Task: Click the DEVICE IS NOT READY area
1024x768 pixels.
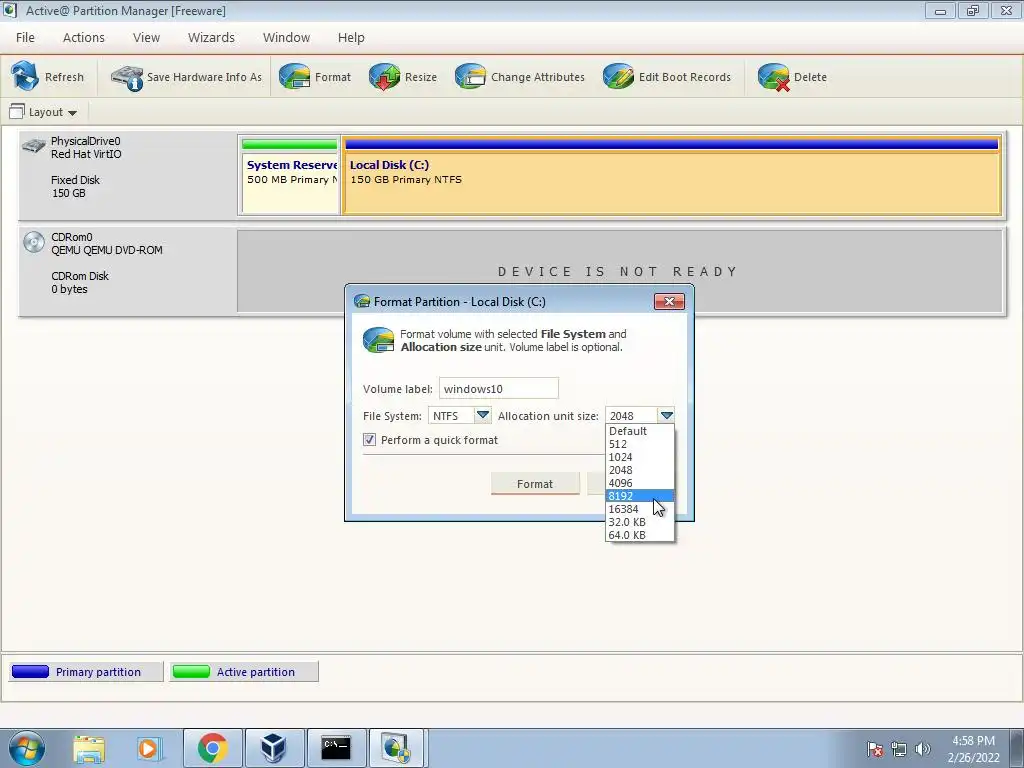Action: click(618, 271)
